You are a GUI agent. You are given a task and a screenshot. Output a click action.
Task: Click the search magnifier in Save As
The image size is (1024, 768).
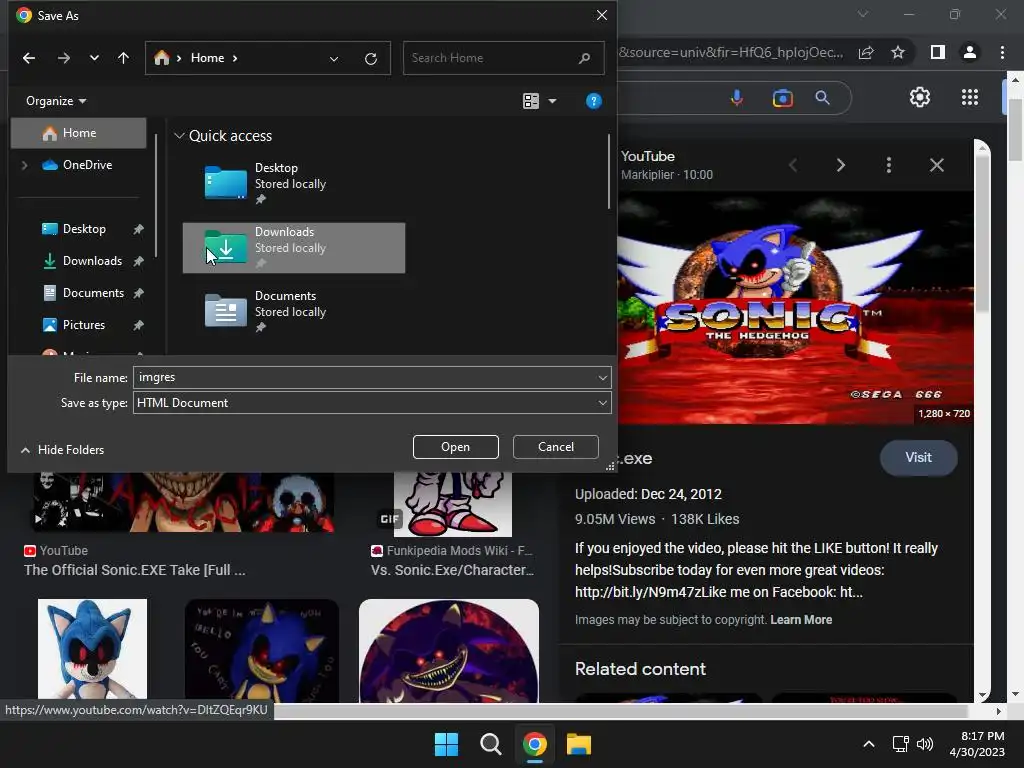click(584, 58)
